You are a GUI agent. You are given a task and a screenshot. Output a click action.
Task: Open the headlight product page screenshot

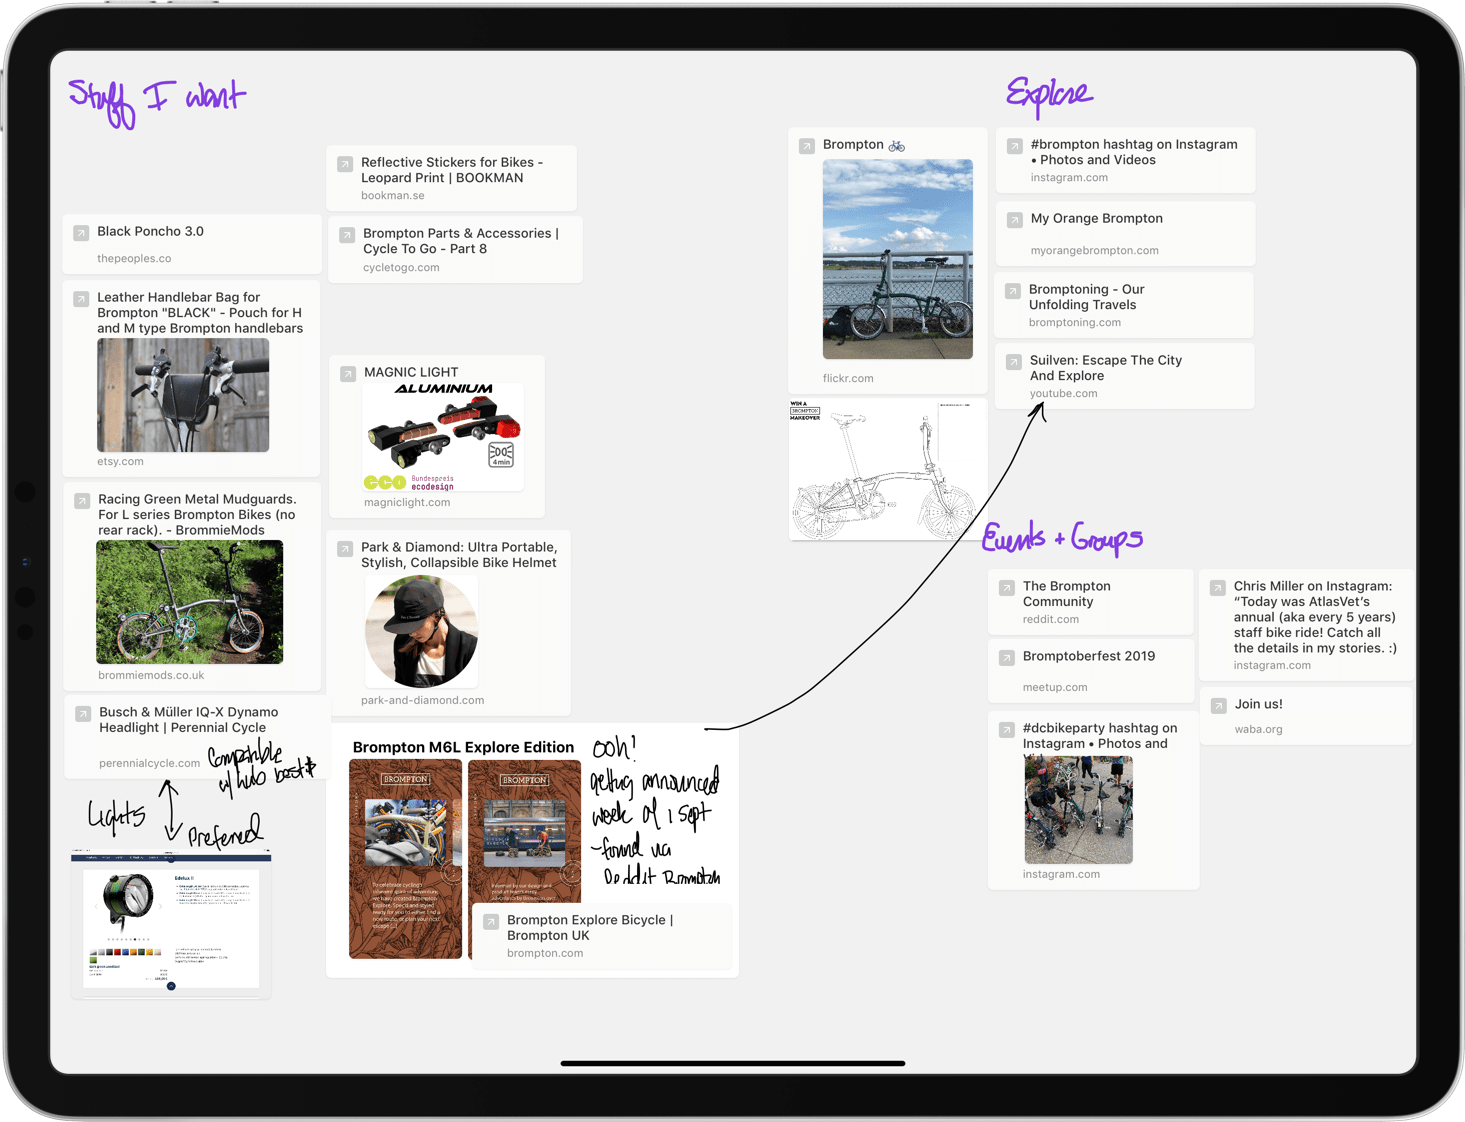[171, 923]
